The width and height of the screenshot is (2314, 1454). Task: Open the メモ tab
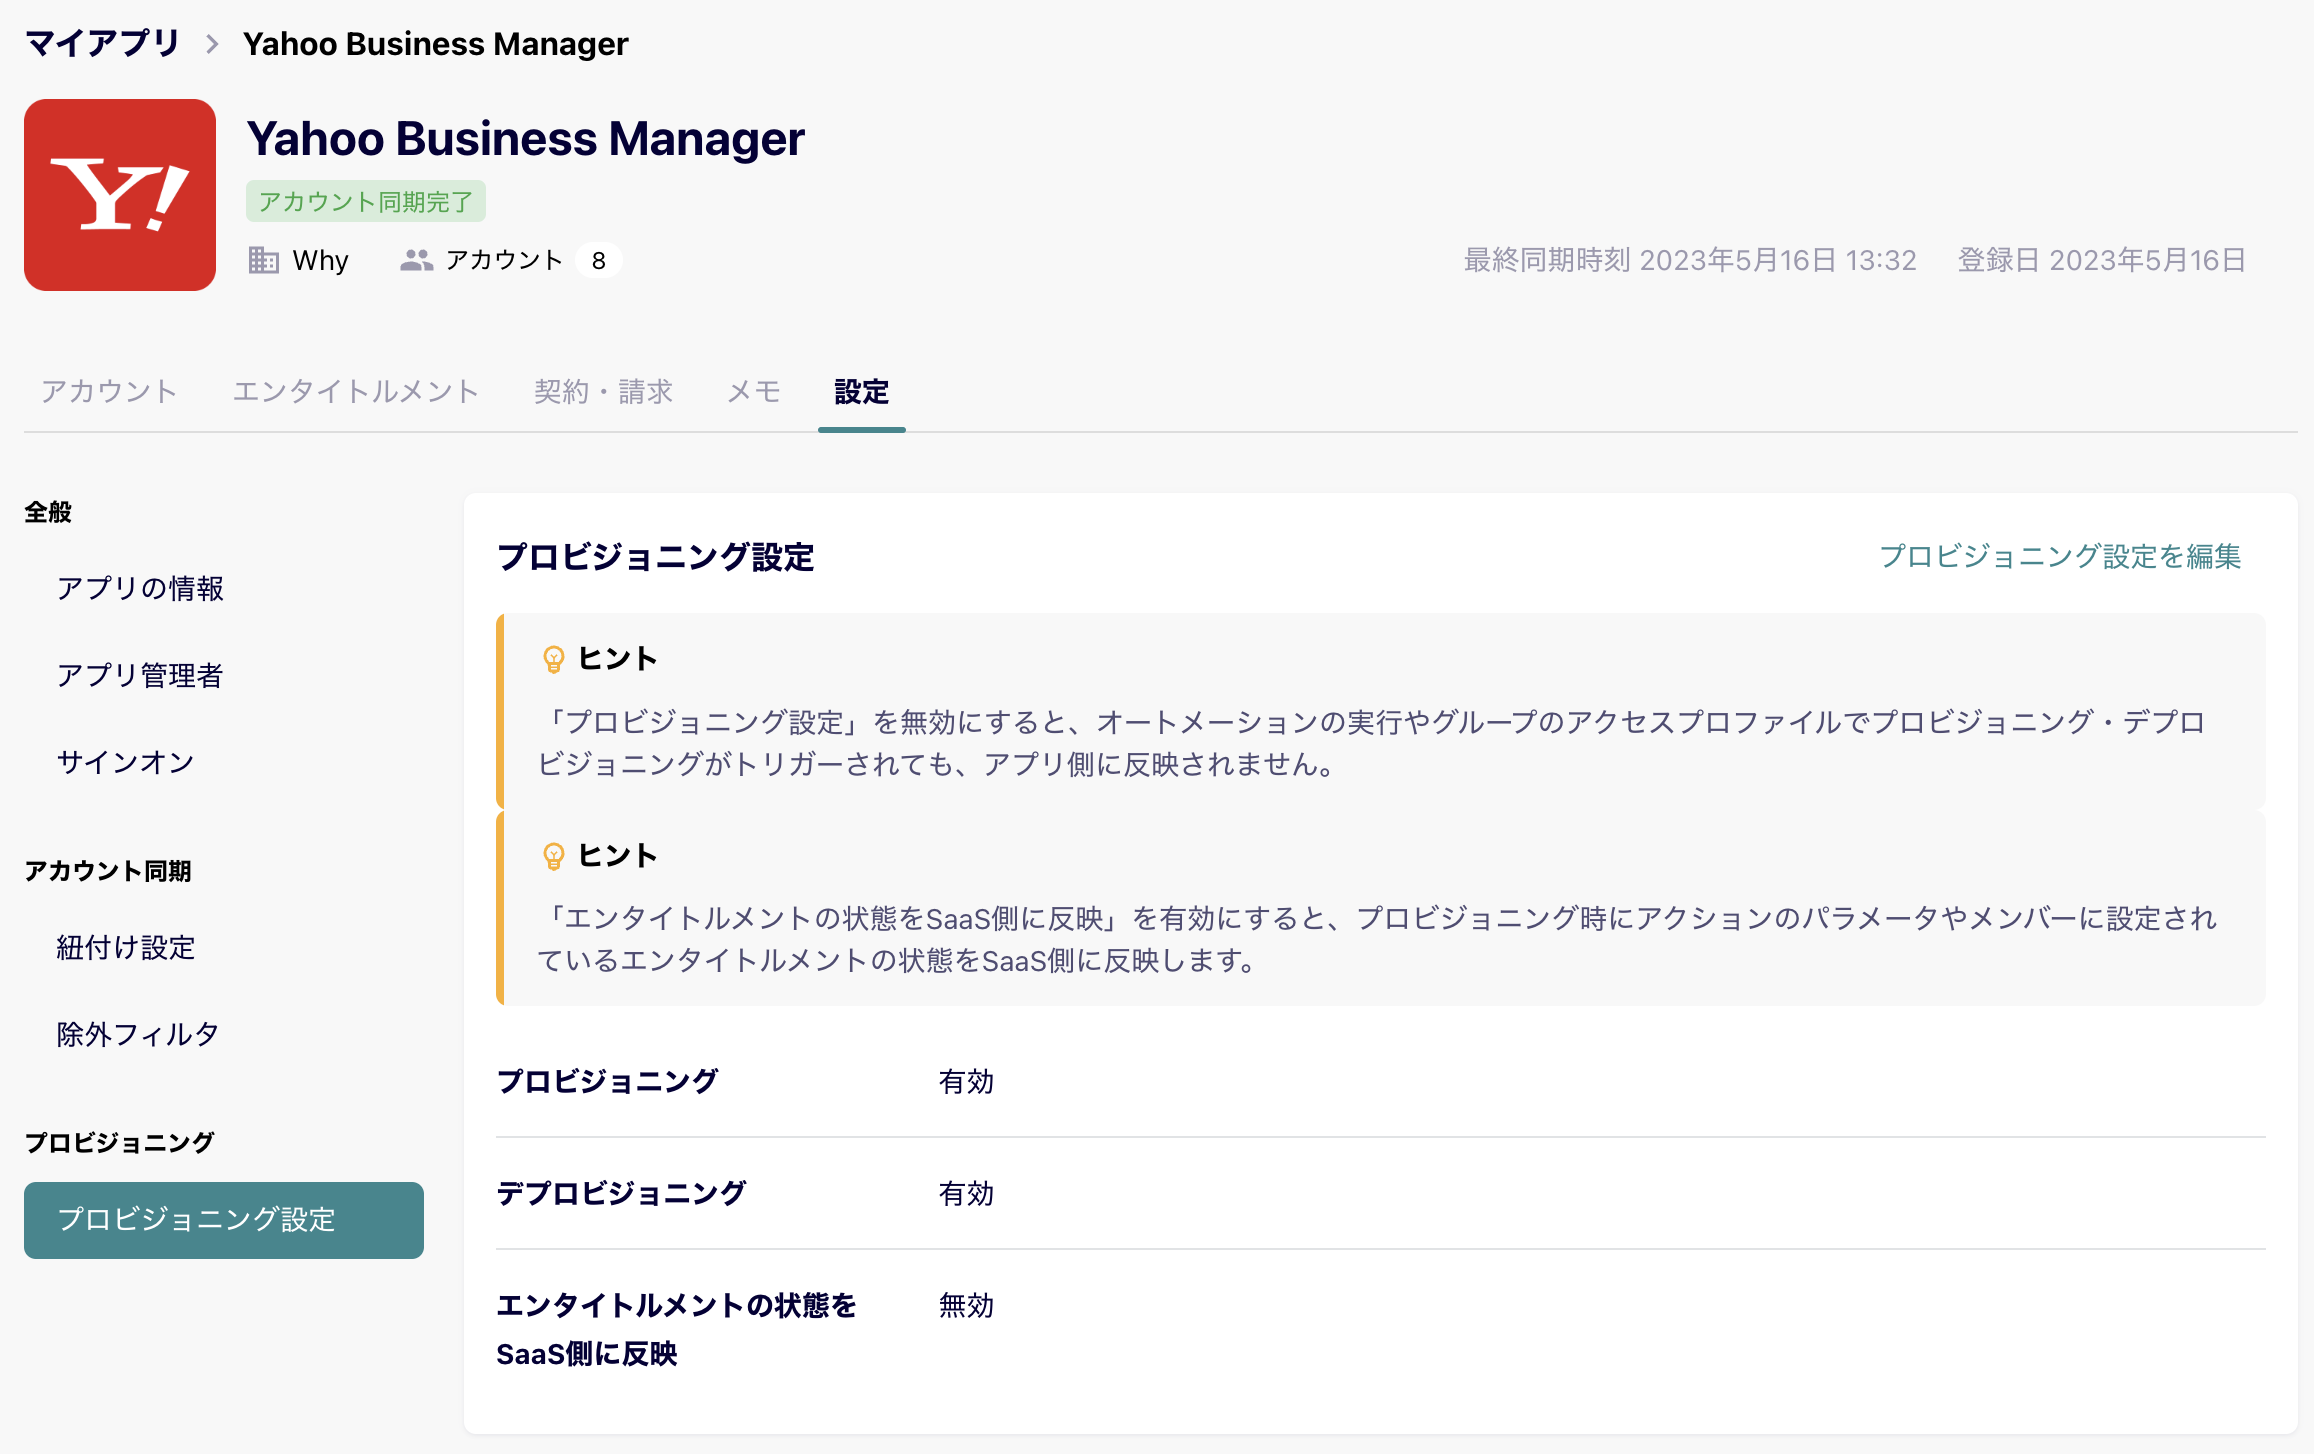click(753, 391)
